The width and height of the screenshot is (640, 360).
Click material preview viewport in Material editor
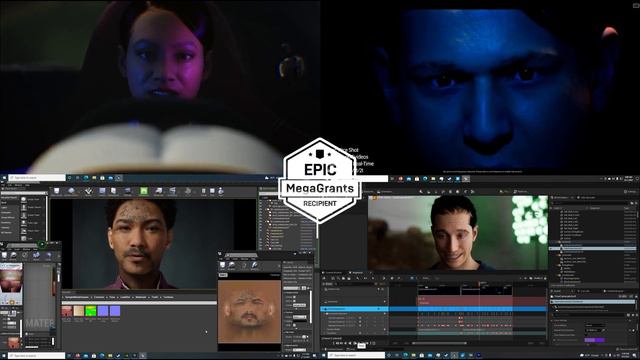point(11,284)
